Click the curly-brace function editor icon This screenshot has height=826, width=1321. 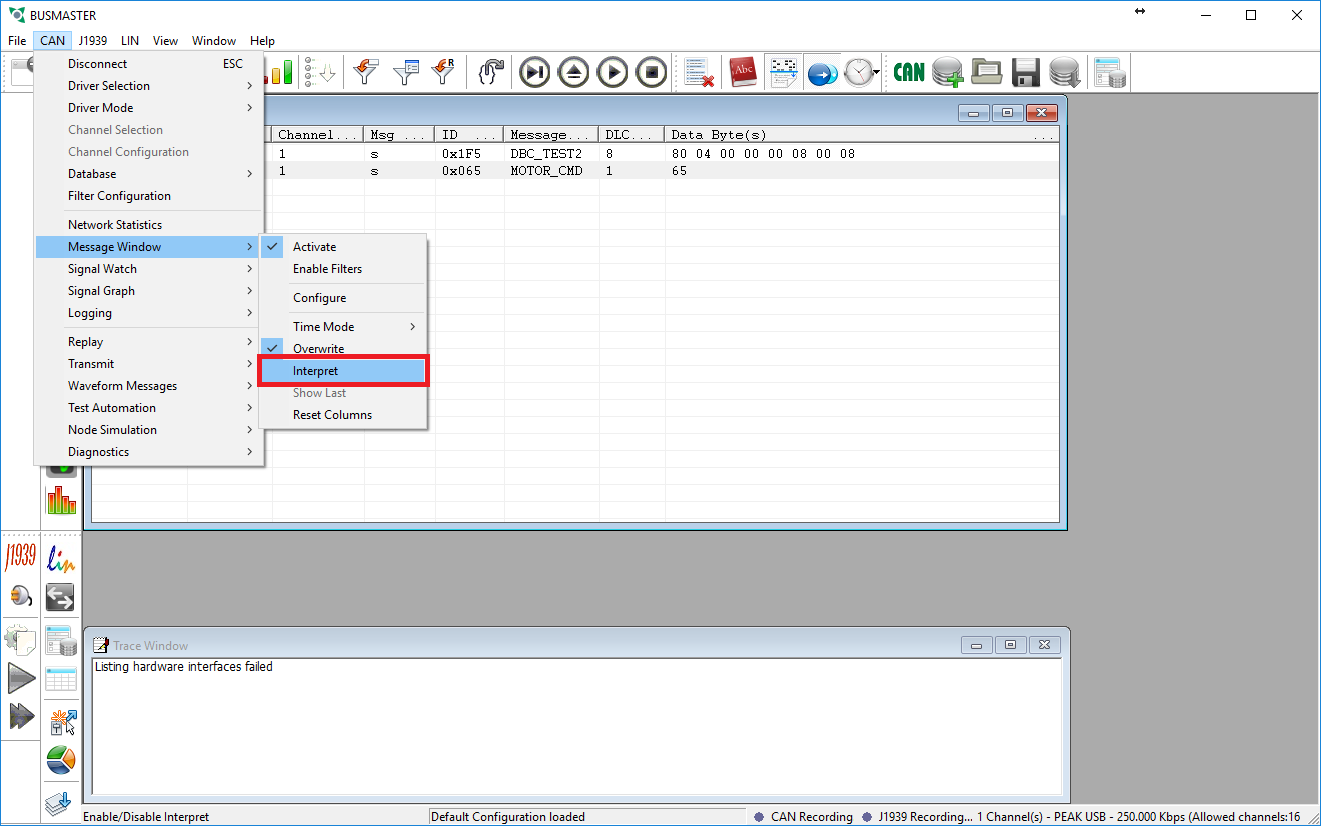(491, 72)
